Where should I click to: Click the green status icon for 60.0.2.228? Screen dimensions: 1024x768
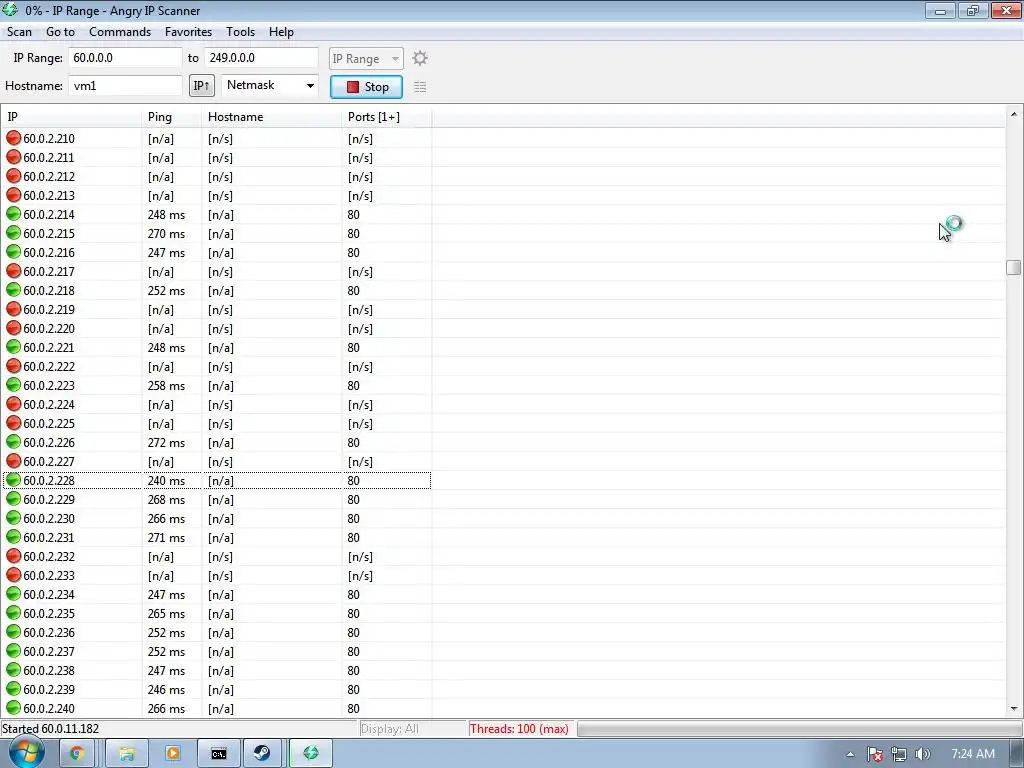coord(13,479)
